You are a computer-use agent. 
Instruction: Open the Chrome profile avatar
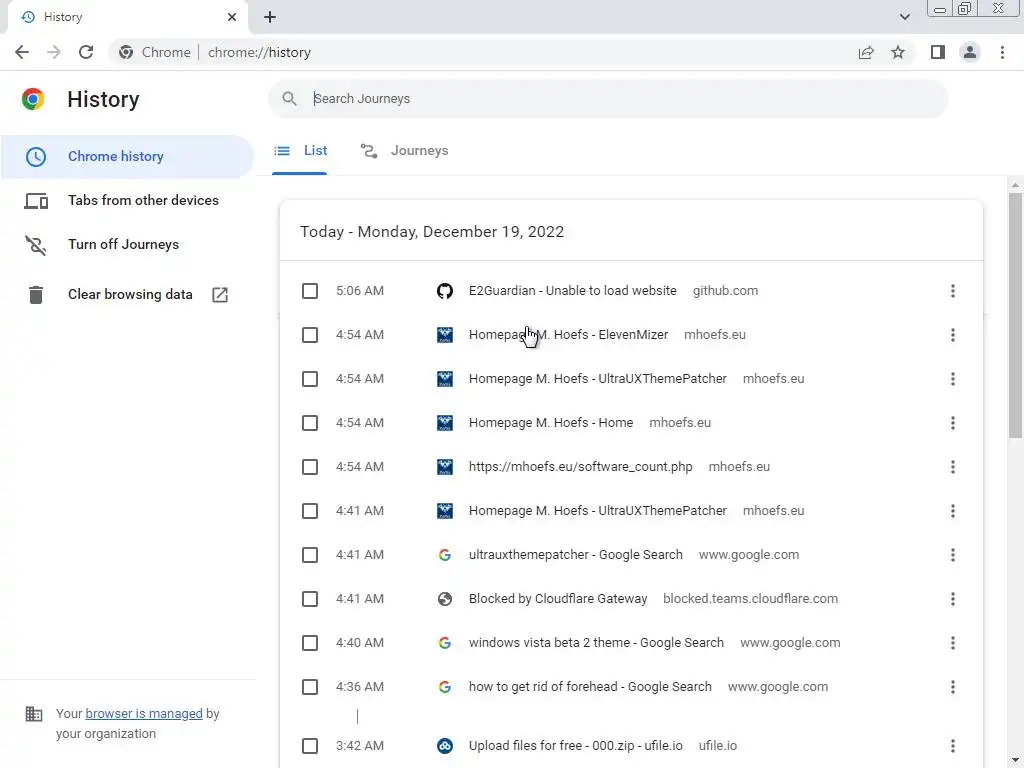(x=969, y=52)
